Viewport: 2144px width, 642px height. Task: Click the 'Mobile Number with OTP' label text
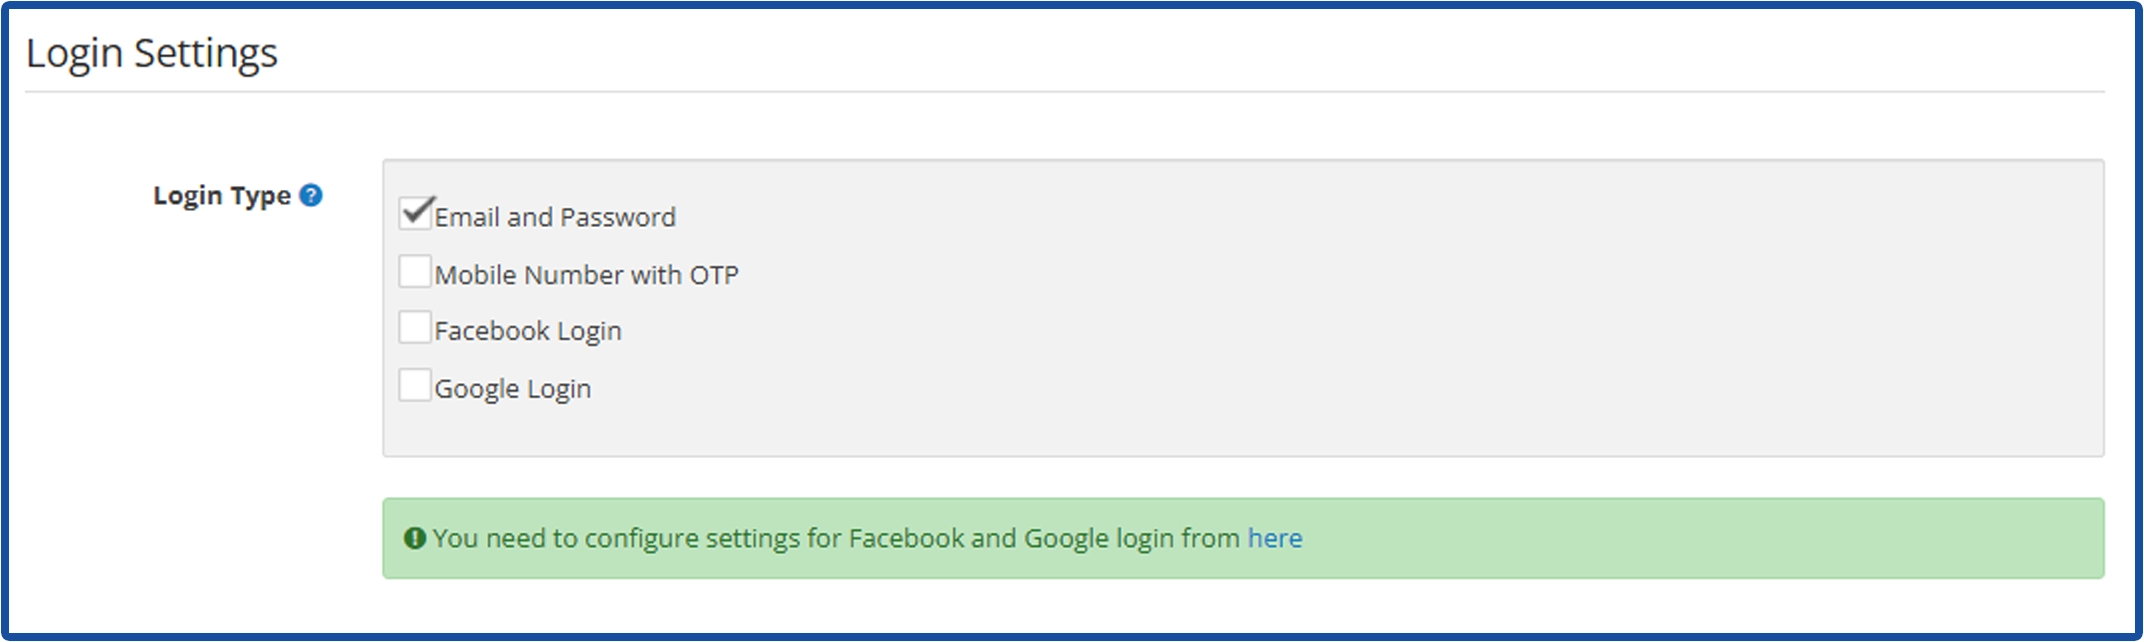pos(586,275)
